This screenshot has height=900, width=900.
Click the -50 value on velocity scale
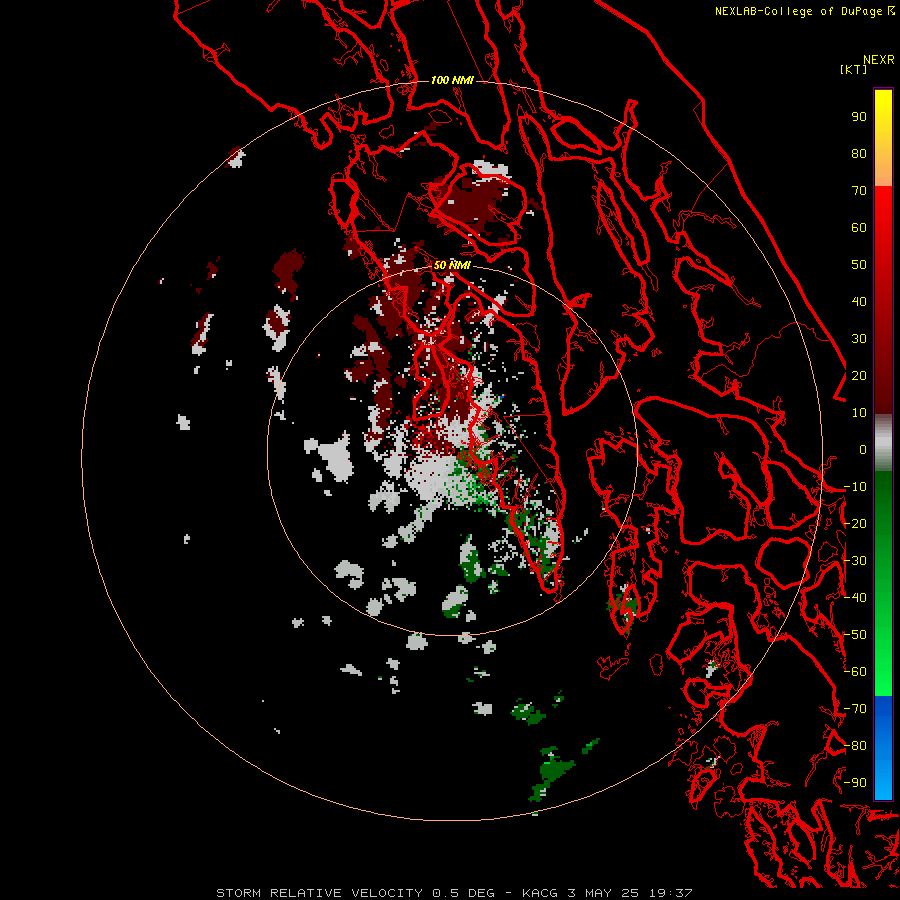click(855, 635)
